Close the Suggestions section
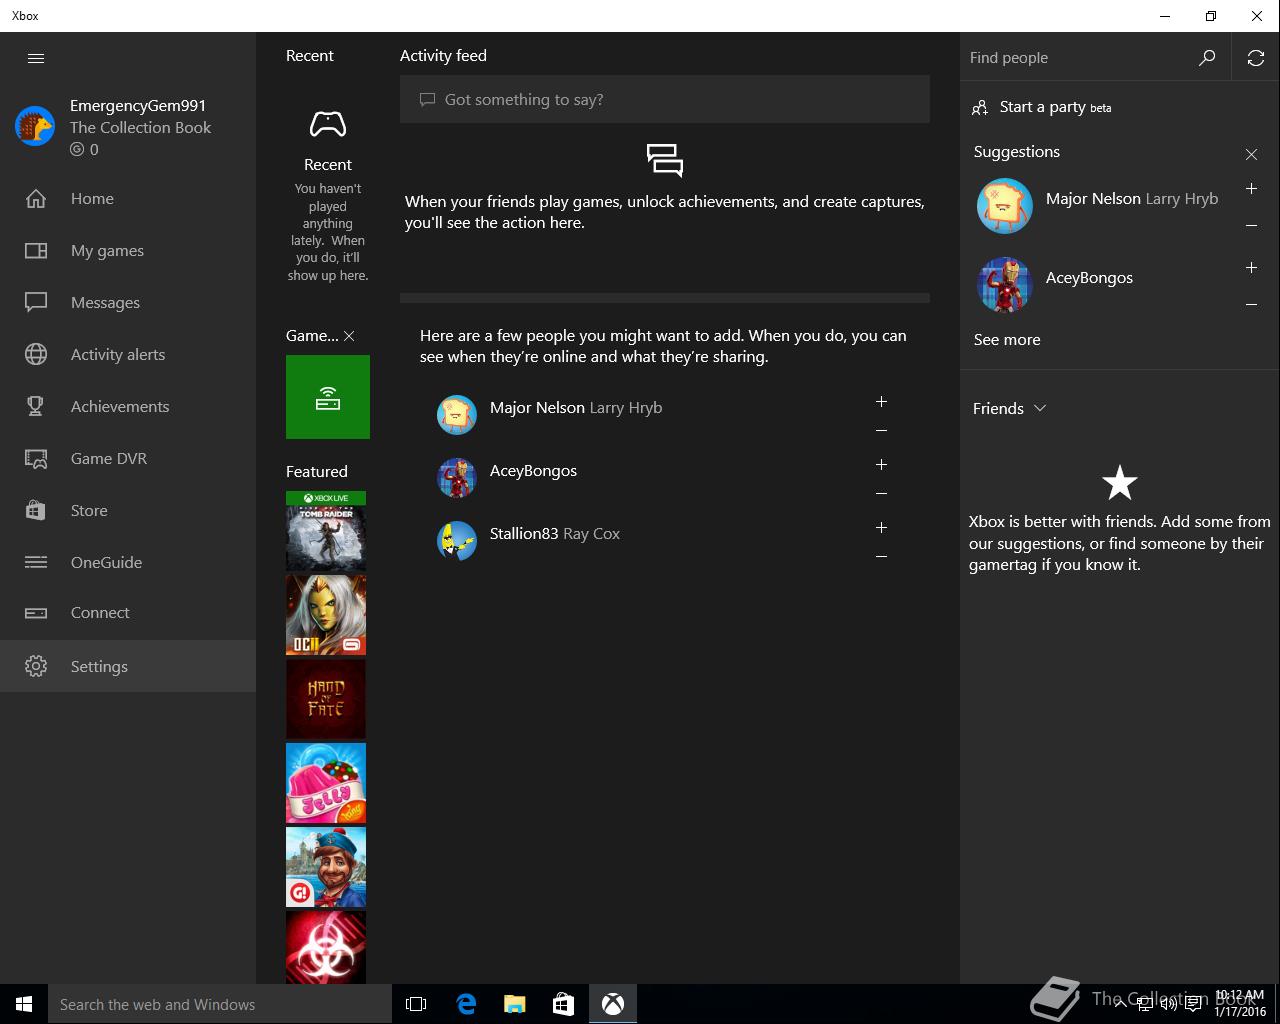Image resolution: width=1280 pixels, height=1024 pixels. 1251,154
